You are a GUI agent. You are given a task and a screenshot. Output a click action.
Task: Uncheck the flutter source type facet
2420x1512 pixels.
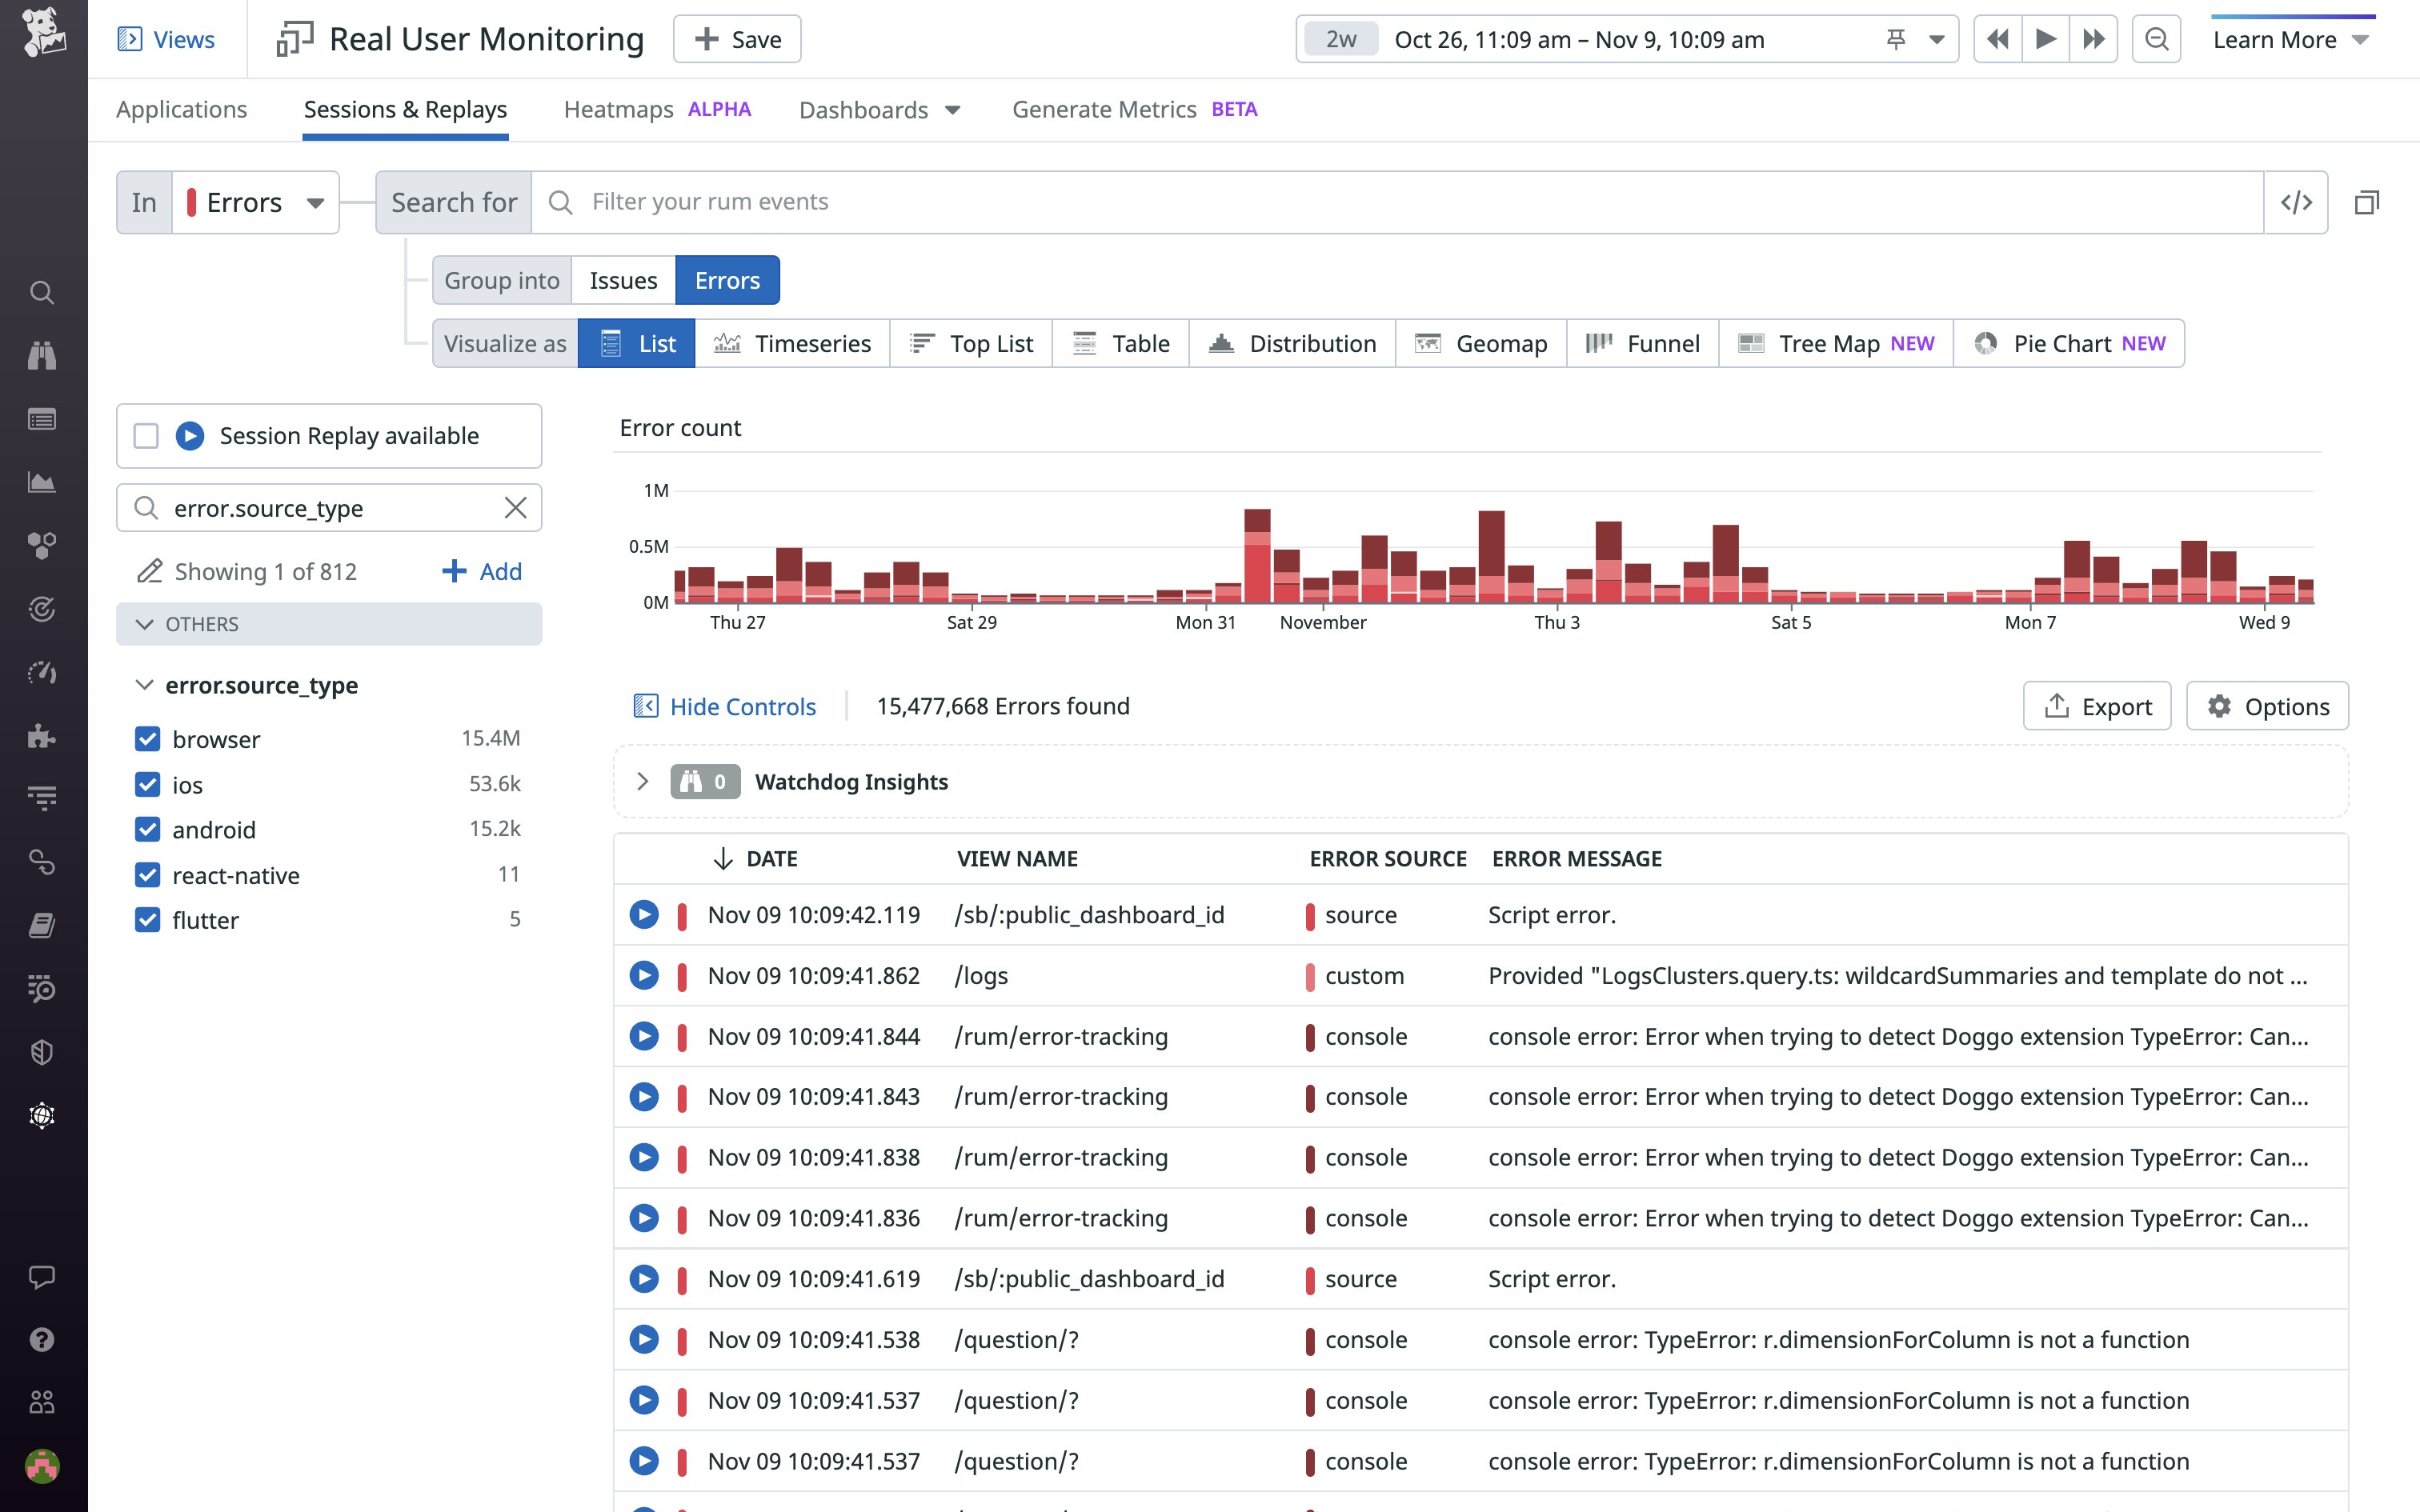point(147,919)
